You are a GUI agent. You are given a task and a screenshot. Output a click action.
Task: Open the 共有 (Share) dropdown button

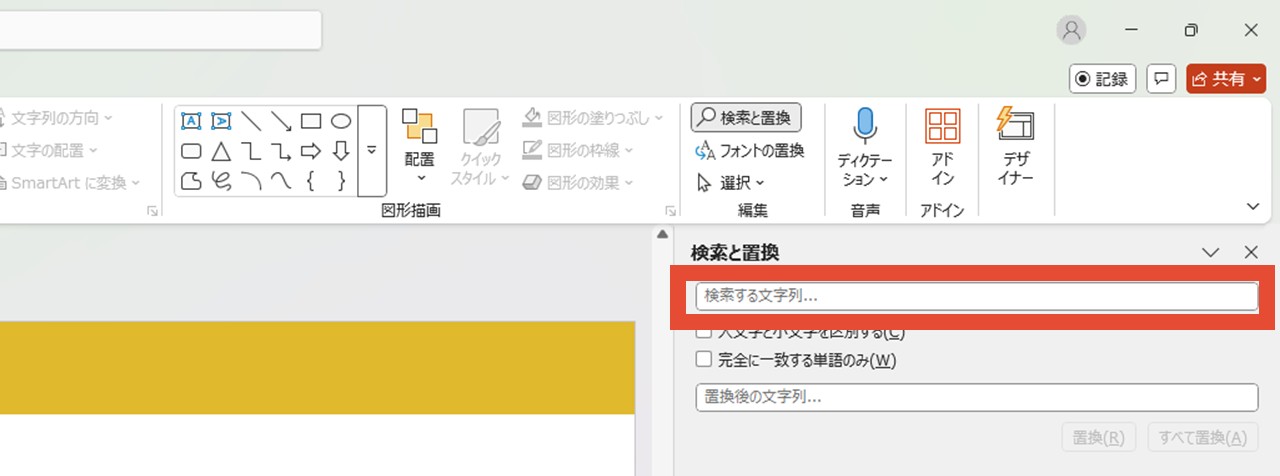(x=1226, y=79)
